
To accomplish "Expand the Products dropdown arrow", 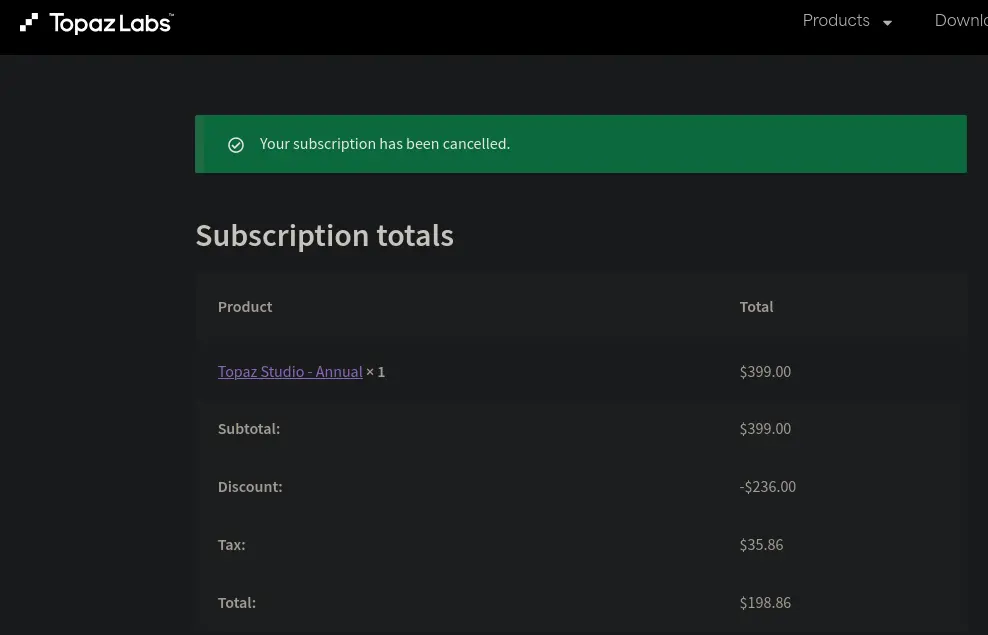I will pos(887,23).
